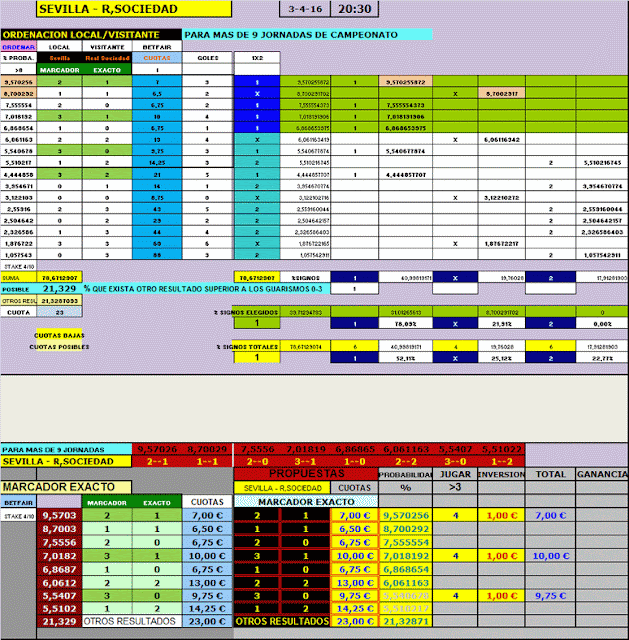
Task: Select the red 1,00 € investment in the 3-0 row
Action: (x=501, y=596)
